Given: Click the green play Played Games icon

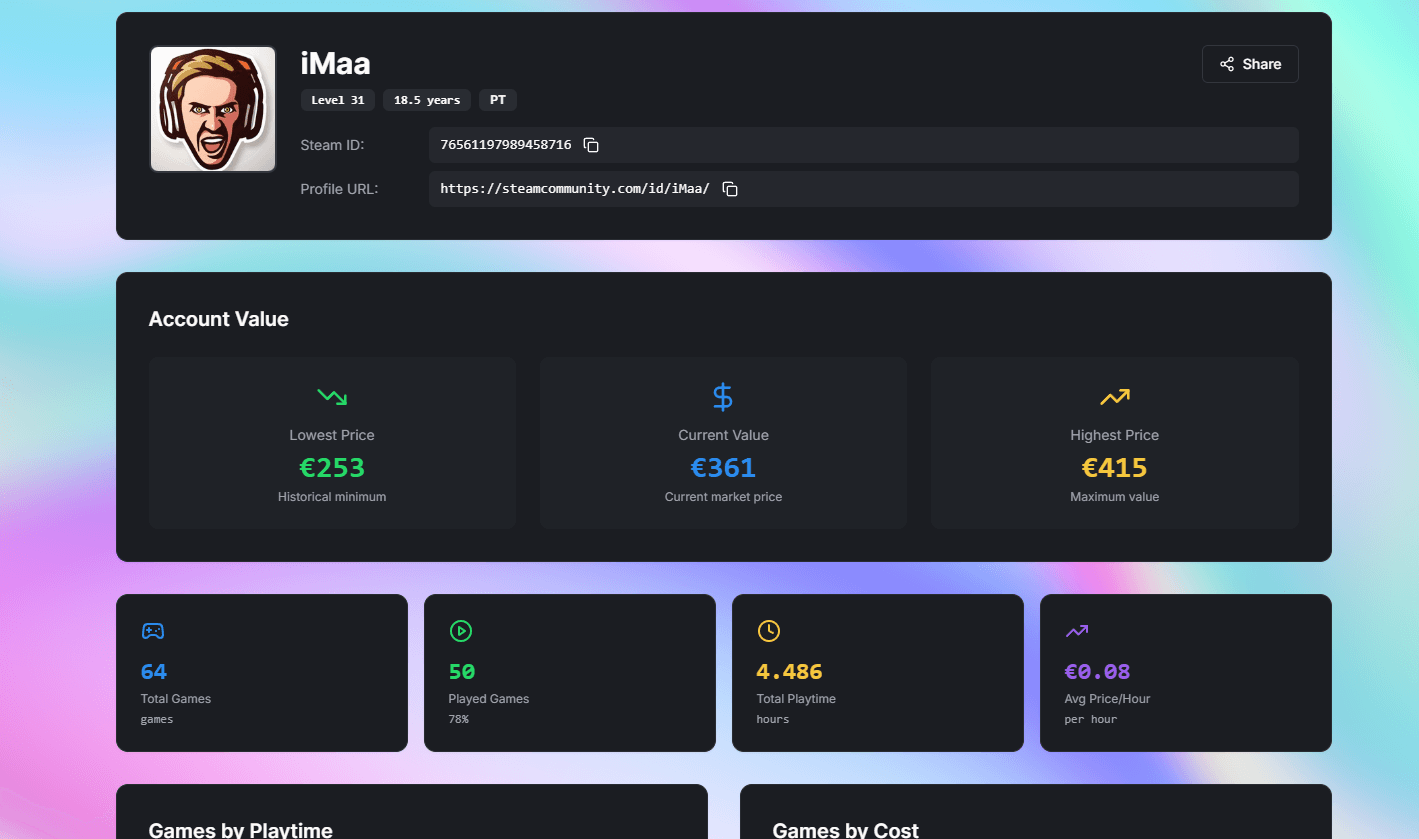Looking at the screenshot, I should 460,631.
